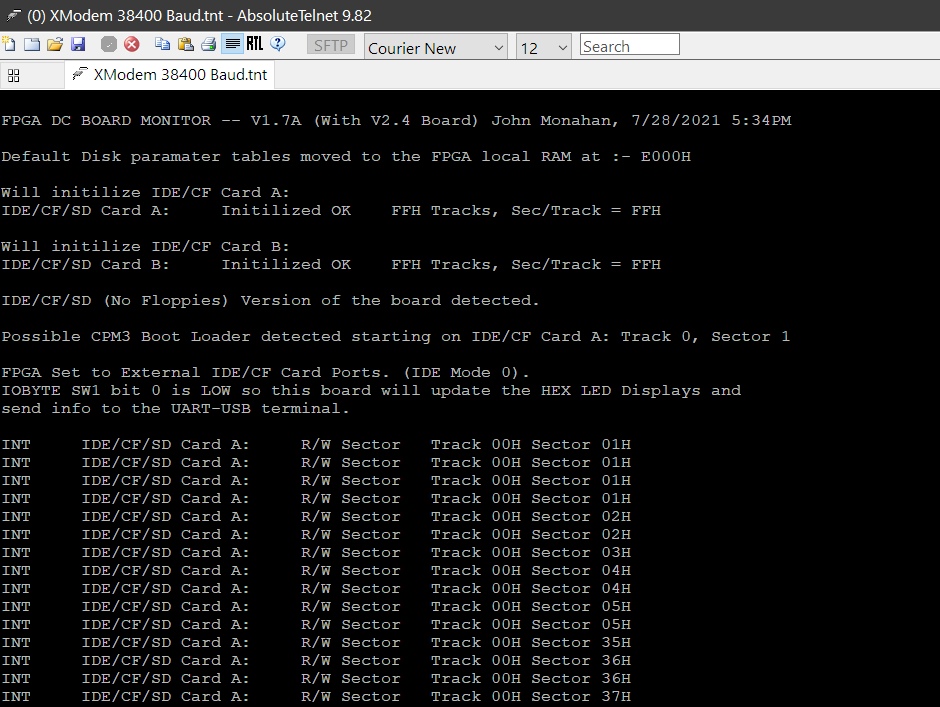Click 'send info to the UART-USB terminal' line

[x=175, y=408]
